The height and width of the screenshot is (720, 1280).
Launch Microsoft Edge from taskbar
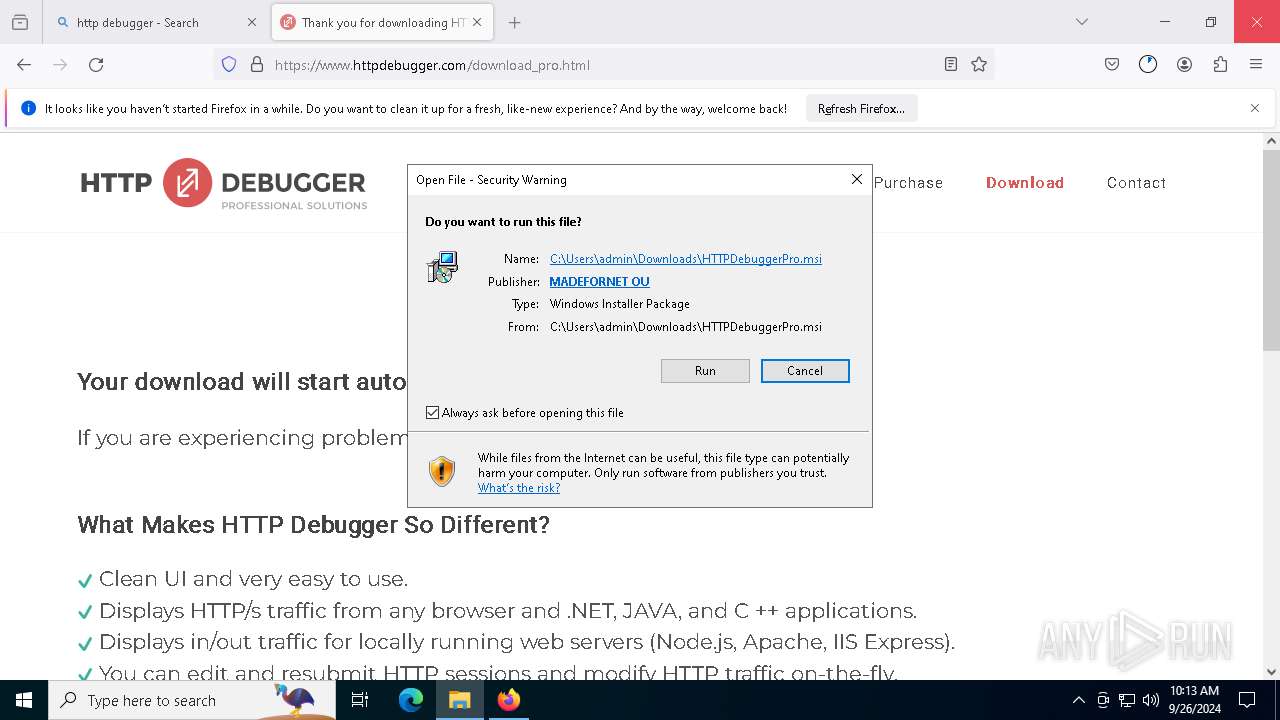pos(411,700)
